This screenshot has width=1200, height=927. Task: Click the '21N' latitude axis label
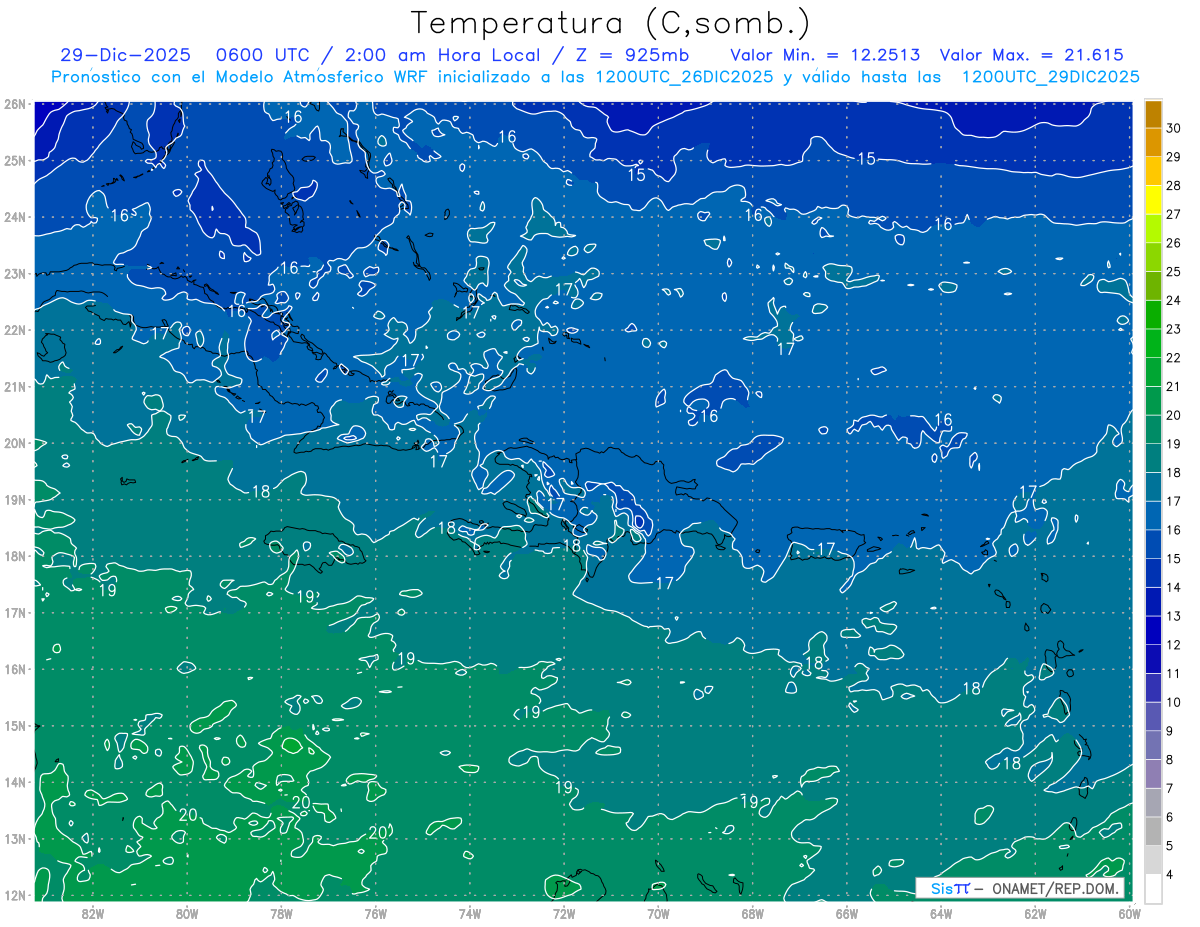click(x=15, y=386)
